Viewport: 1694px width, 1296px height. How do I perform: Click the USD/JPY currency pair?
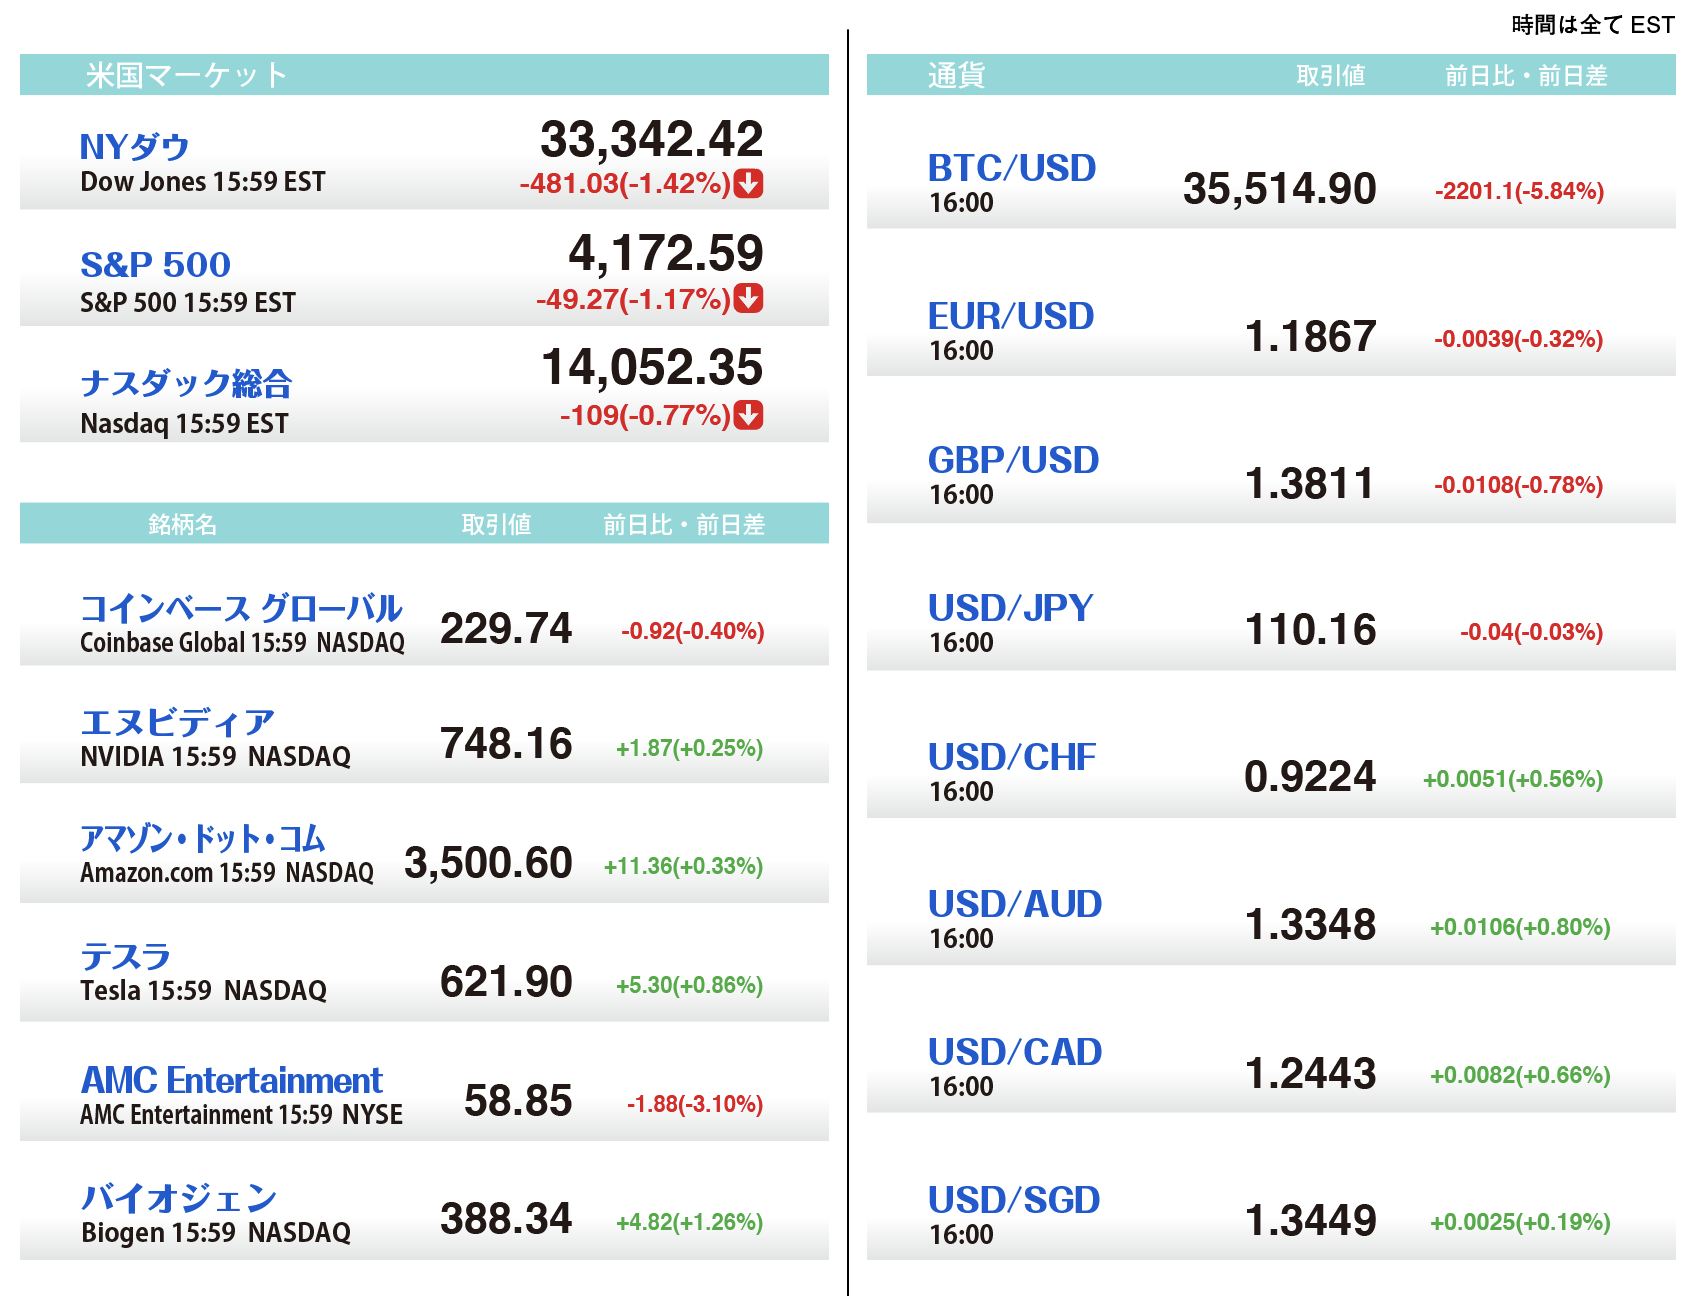coord(1010,608)
